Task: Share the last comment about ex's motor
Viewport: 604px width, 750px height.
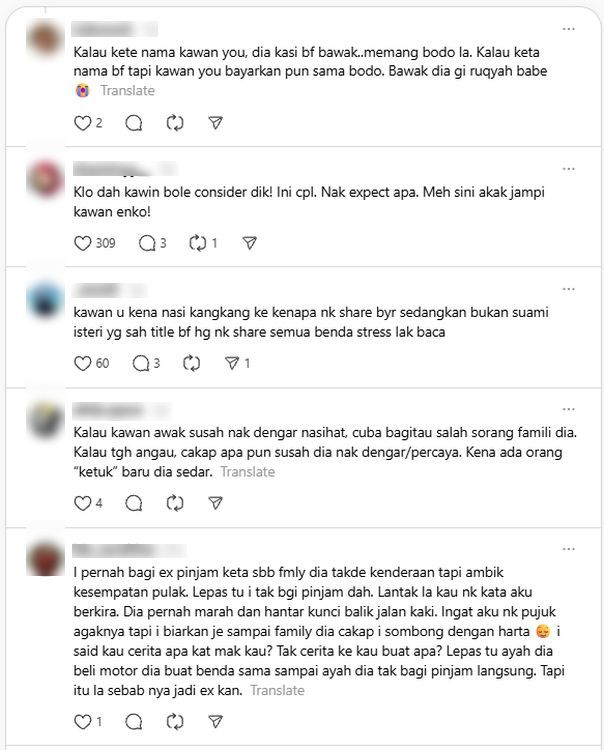Action: coord(216,721)
